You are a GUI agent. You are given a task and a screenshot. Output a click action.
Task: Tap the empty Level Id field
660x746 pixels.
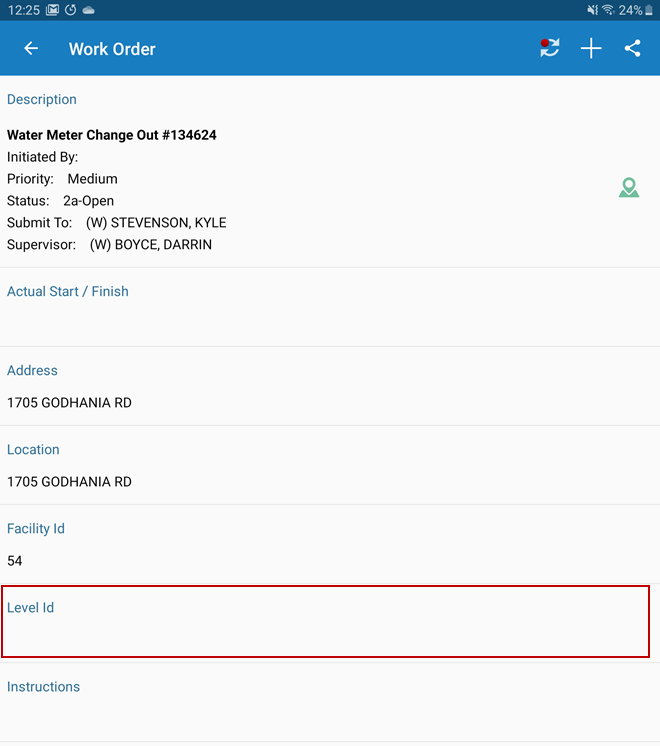(325, 634)
